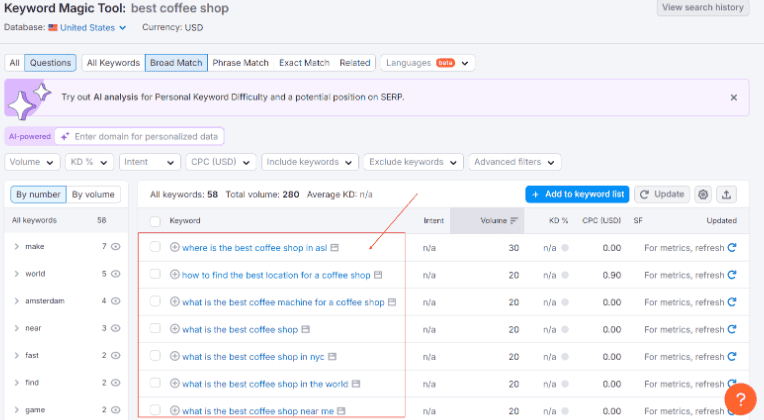Open SERP icon for 'how to find the best location'

pyautogui.click(x=378, y=275)
